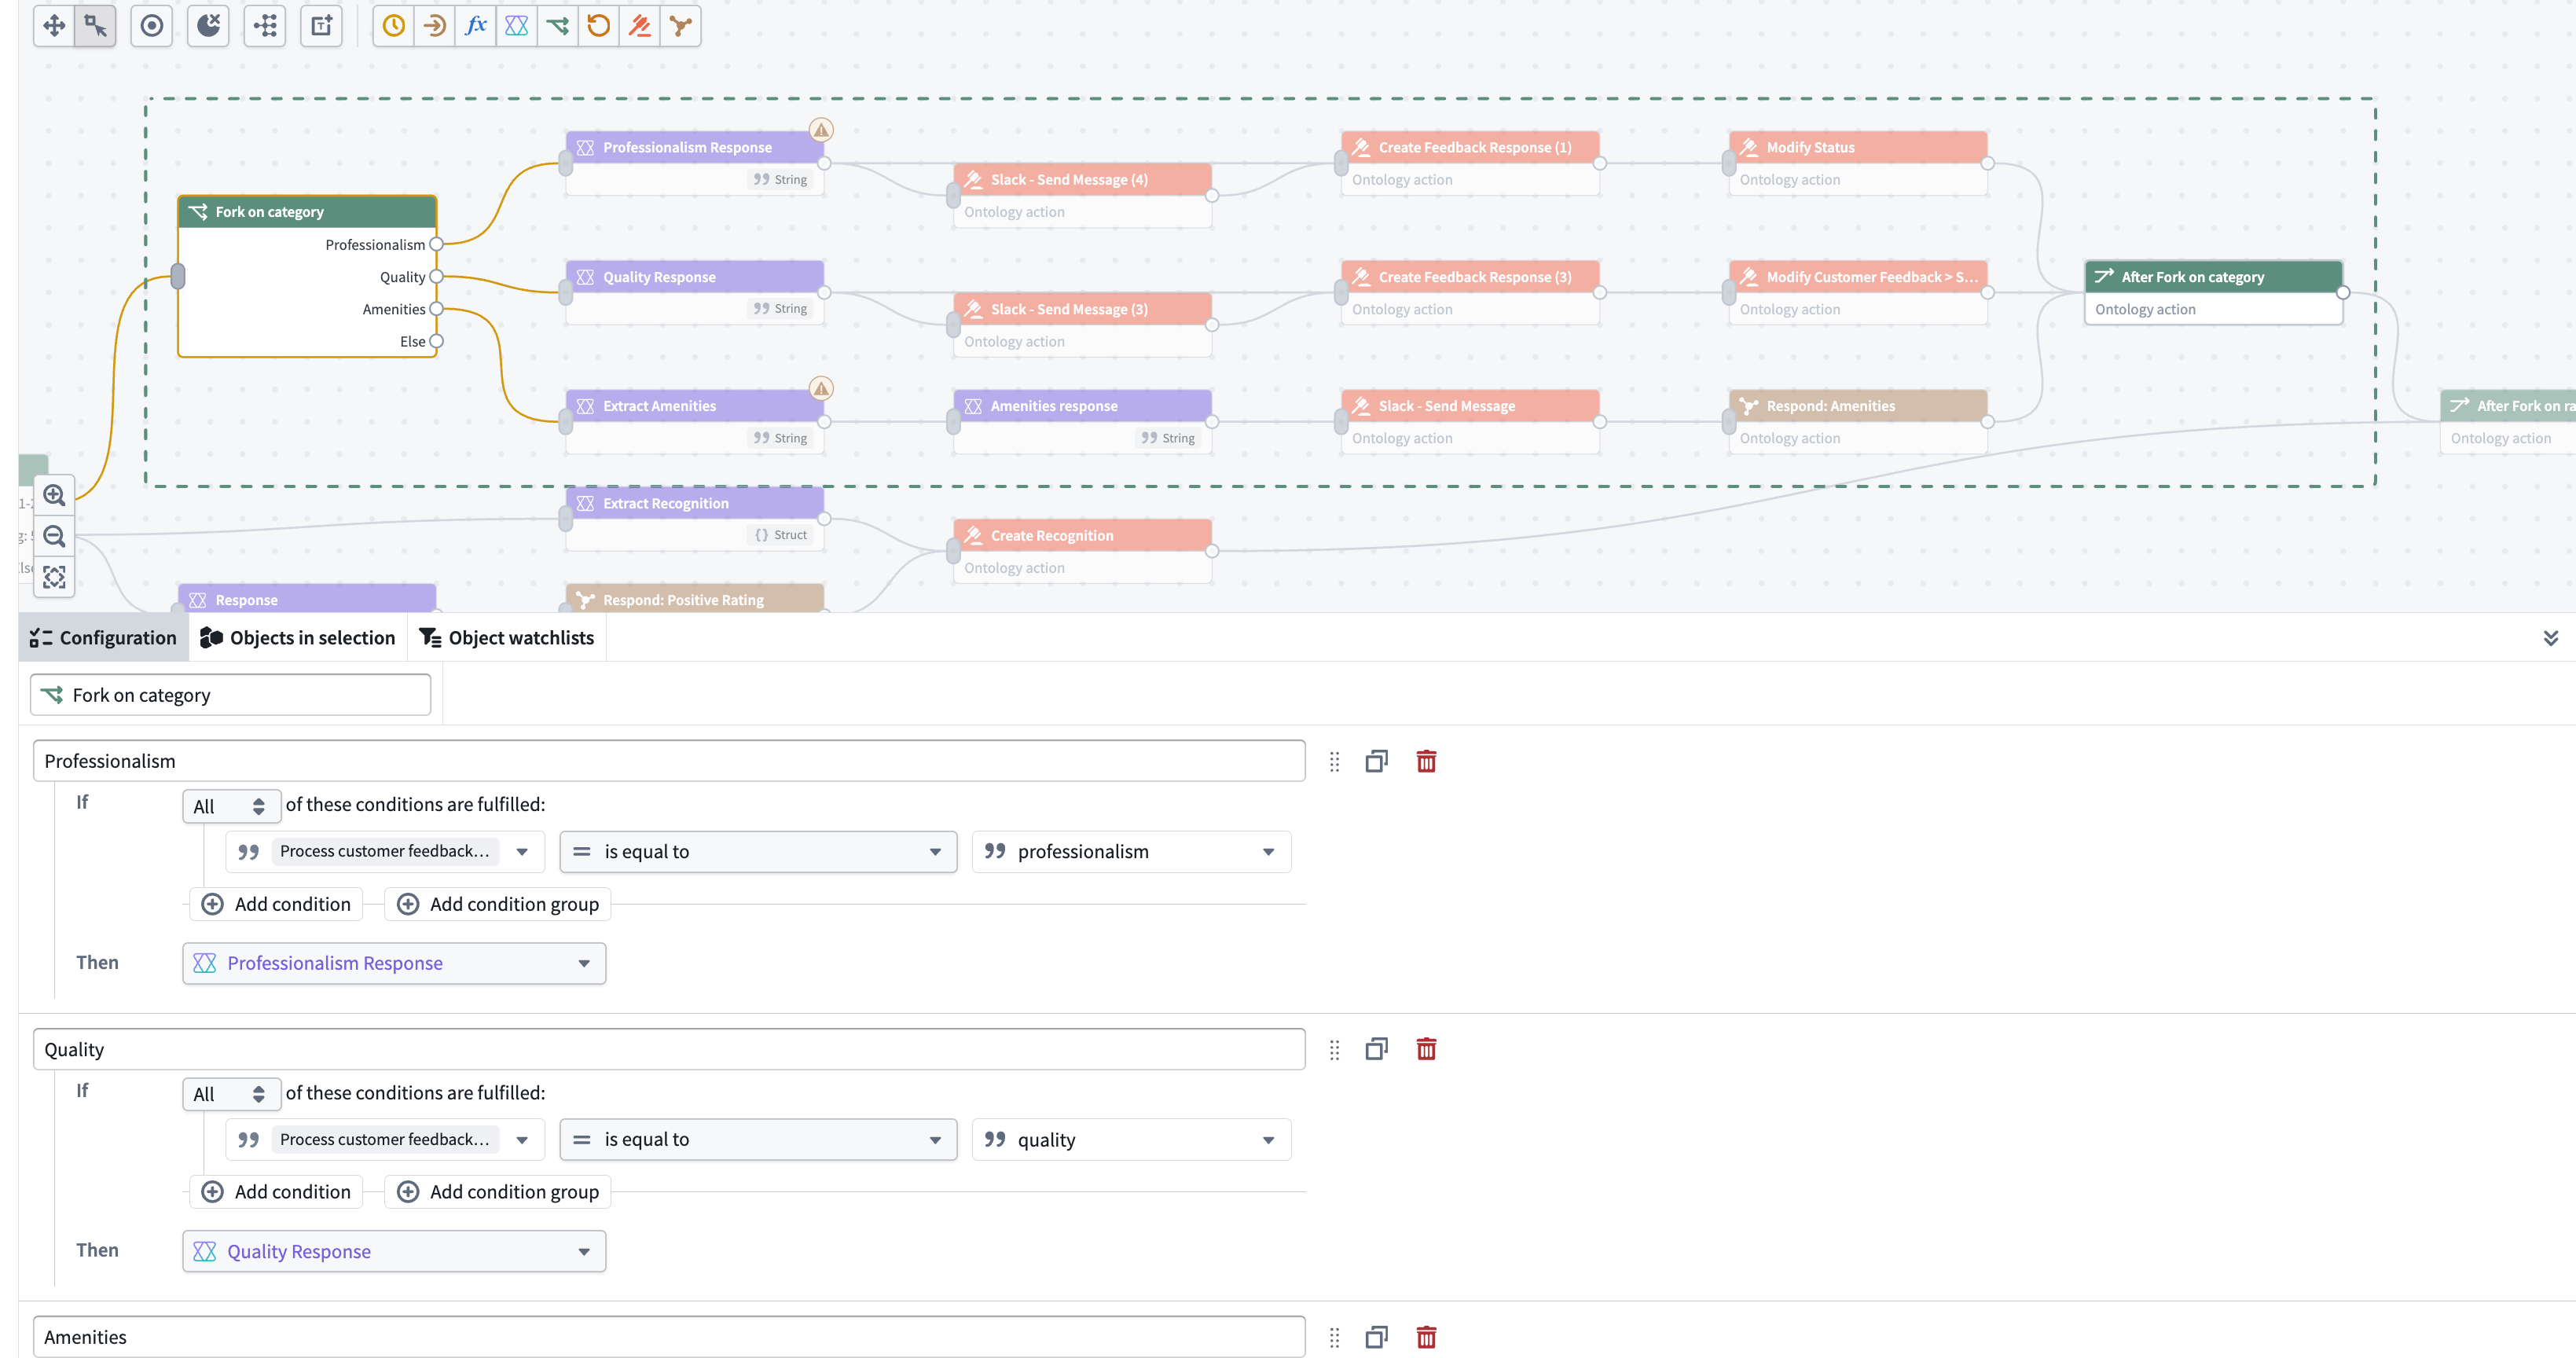The width and height of the screenshot is (2576, 1358).
Task: Add a fork branch node
Action: tap(558, 26)
